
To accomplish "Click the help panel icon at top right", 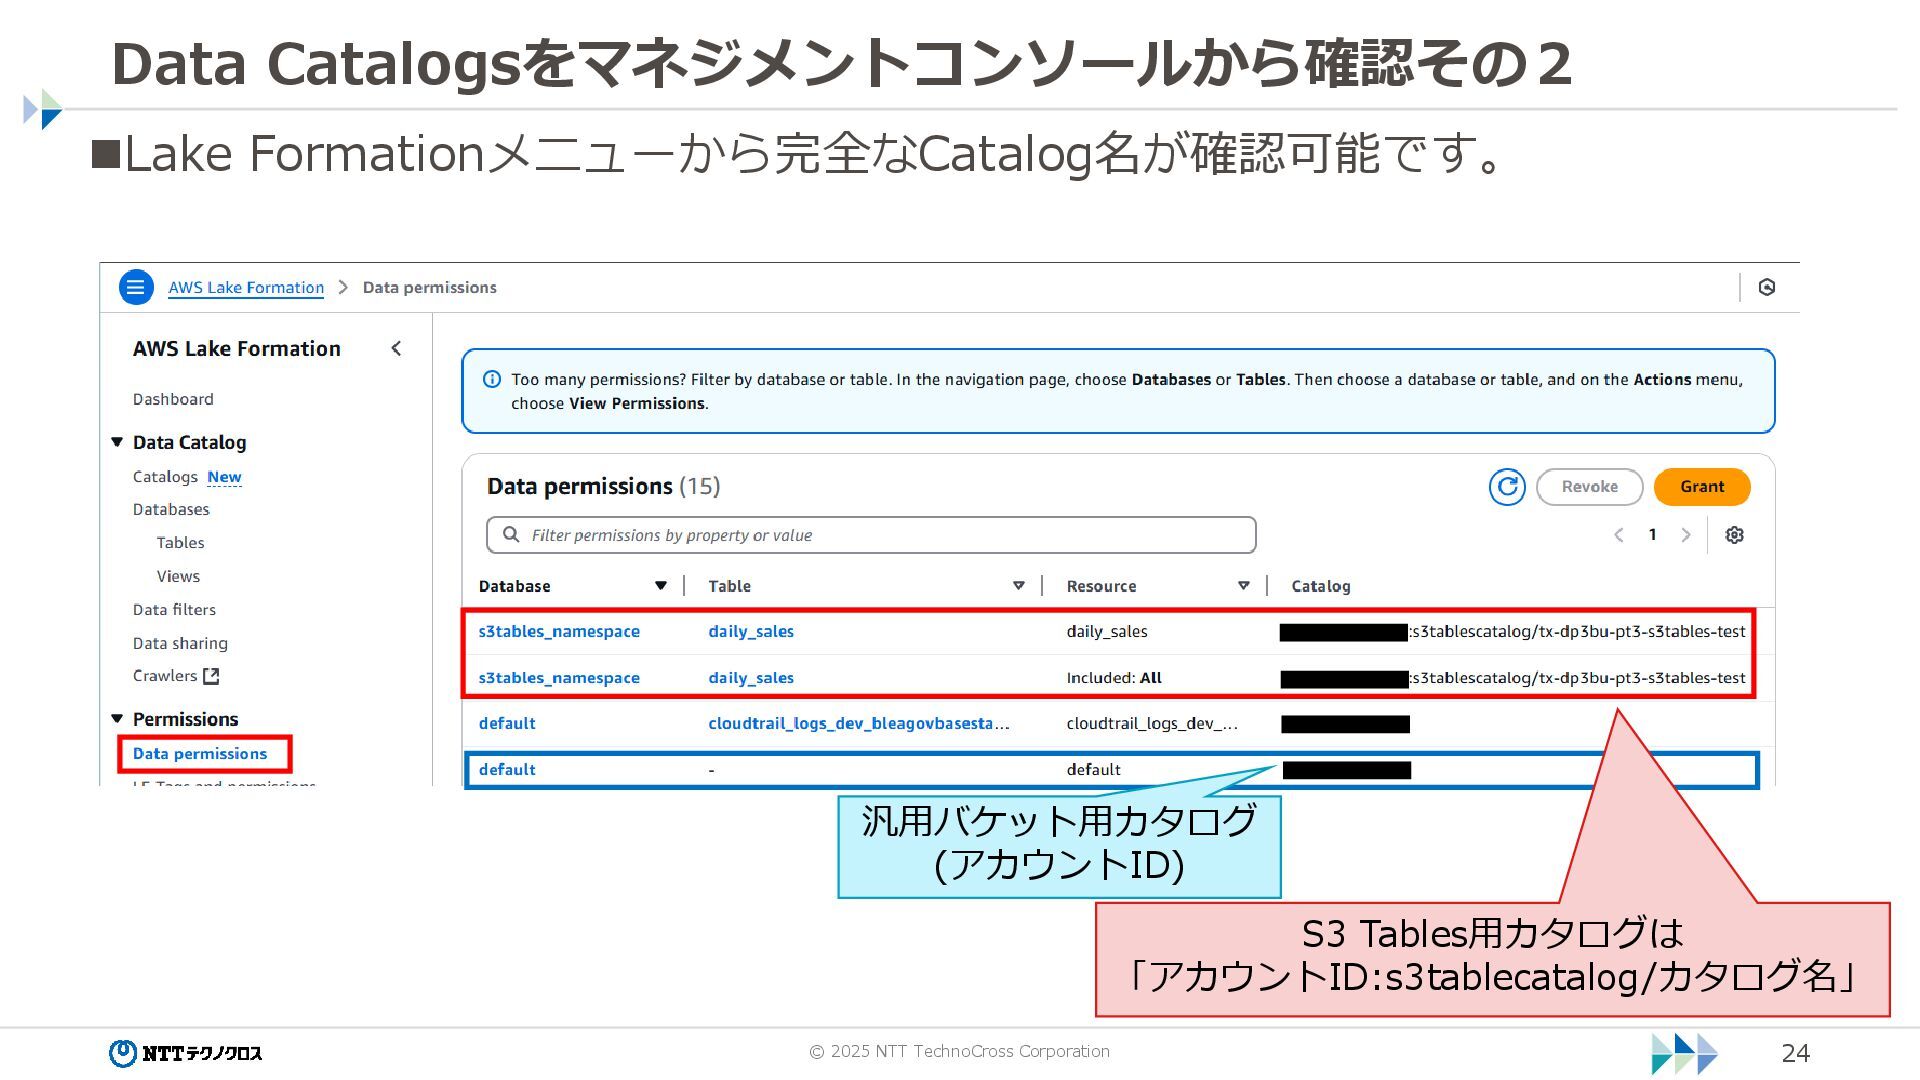I will [x=1767, y=287].
